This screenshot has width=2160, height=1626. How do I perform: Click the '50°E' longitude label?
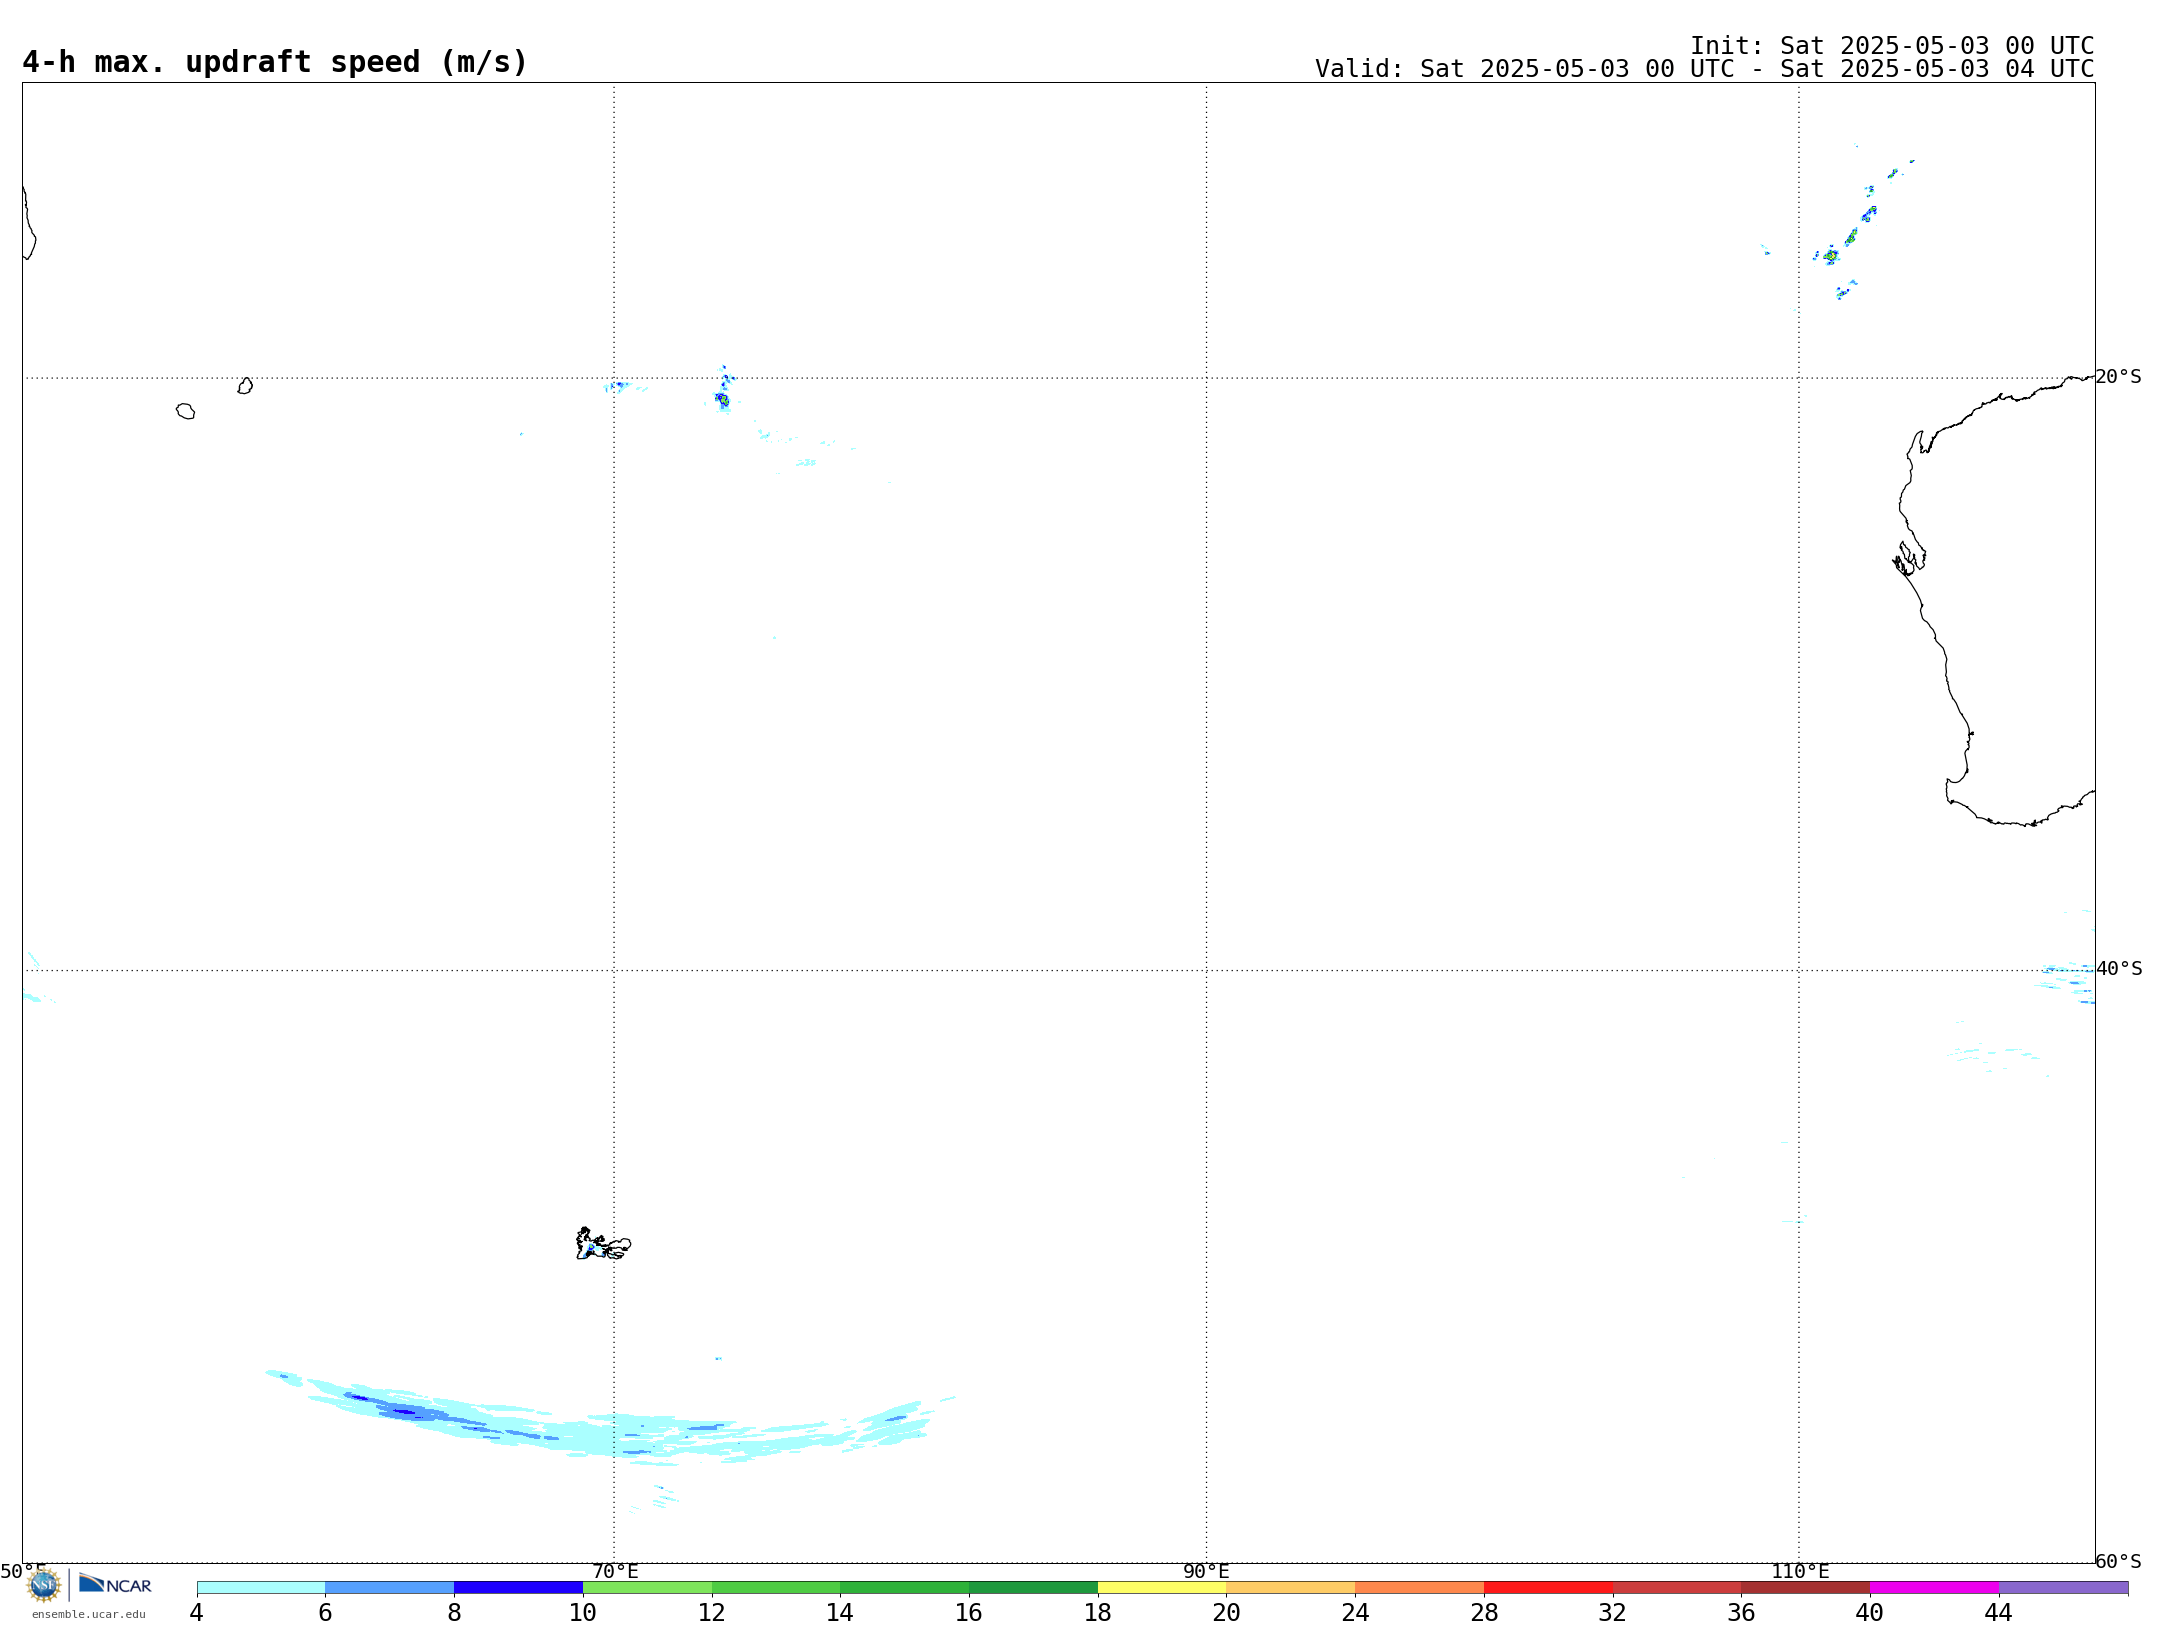pos(23,1571)
